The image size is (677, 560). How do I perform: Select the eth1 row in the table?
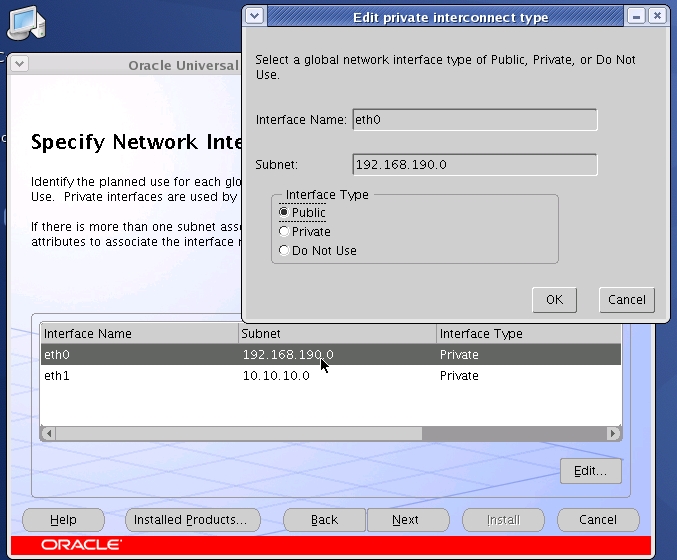331,376
